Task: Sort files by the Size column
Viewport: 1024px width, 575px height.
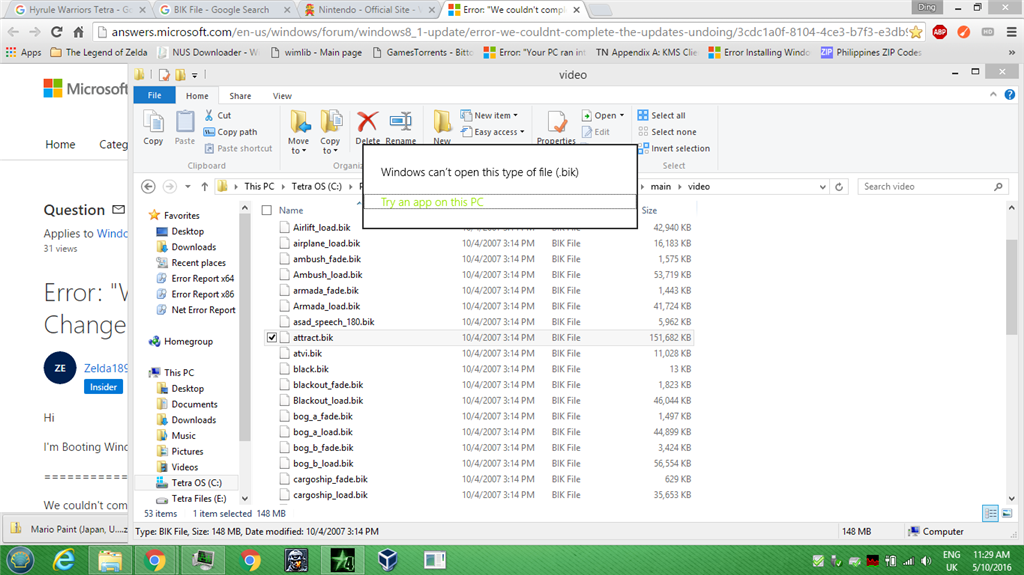Action: click(649, 210)
